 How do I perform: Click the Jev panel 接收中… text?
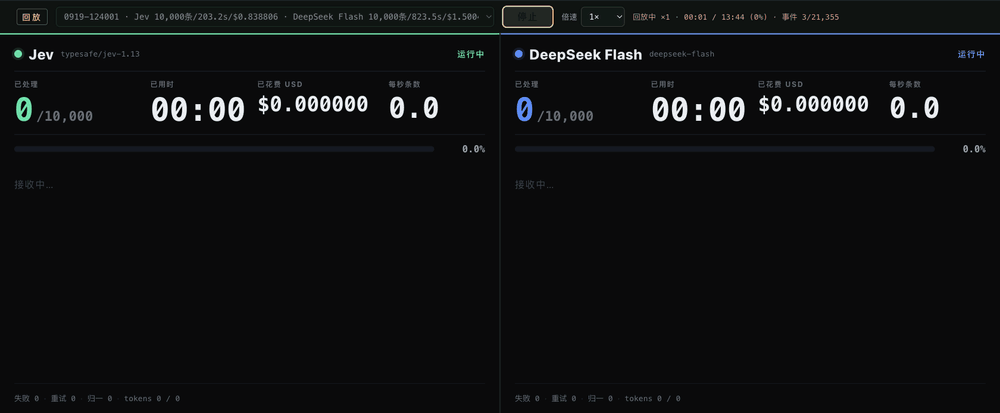click(x=34, y=185)
